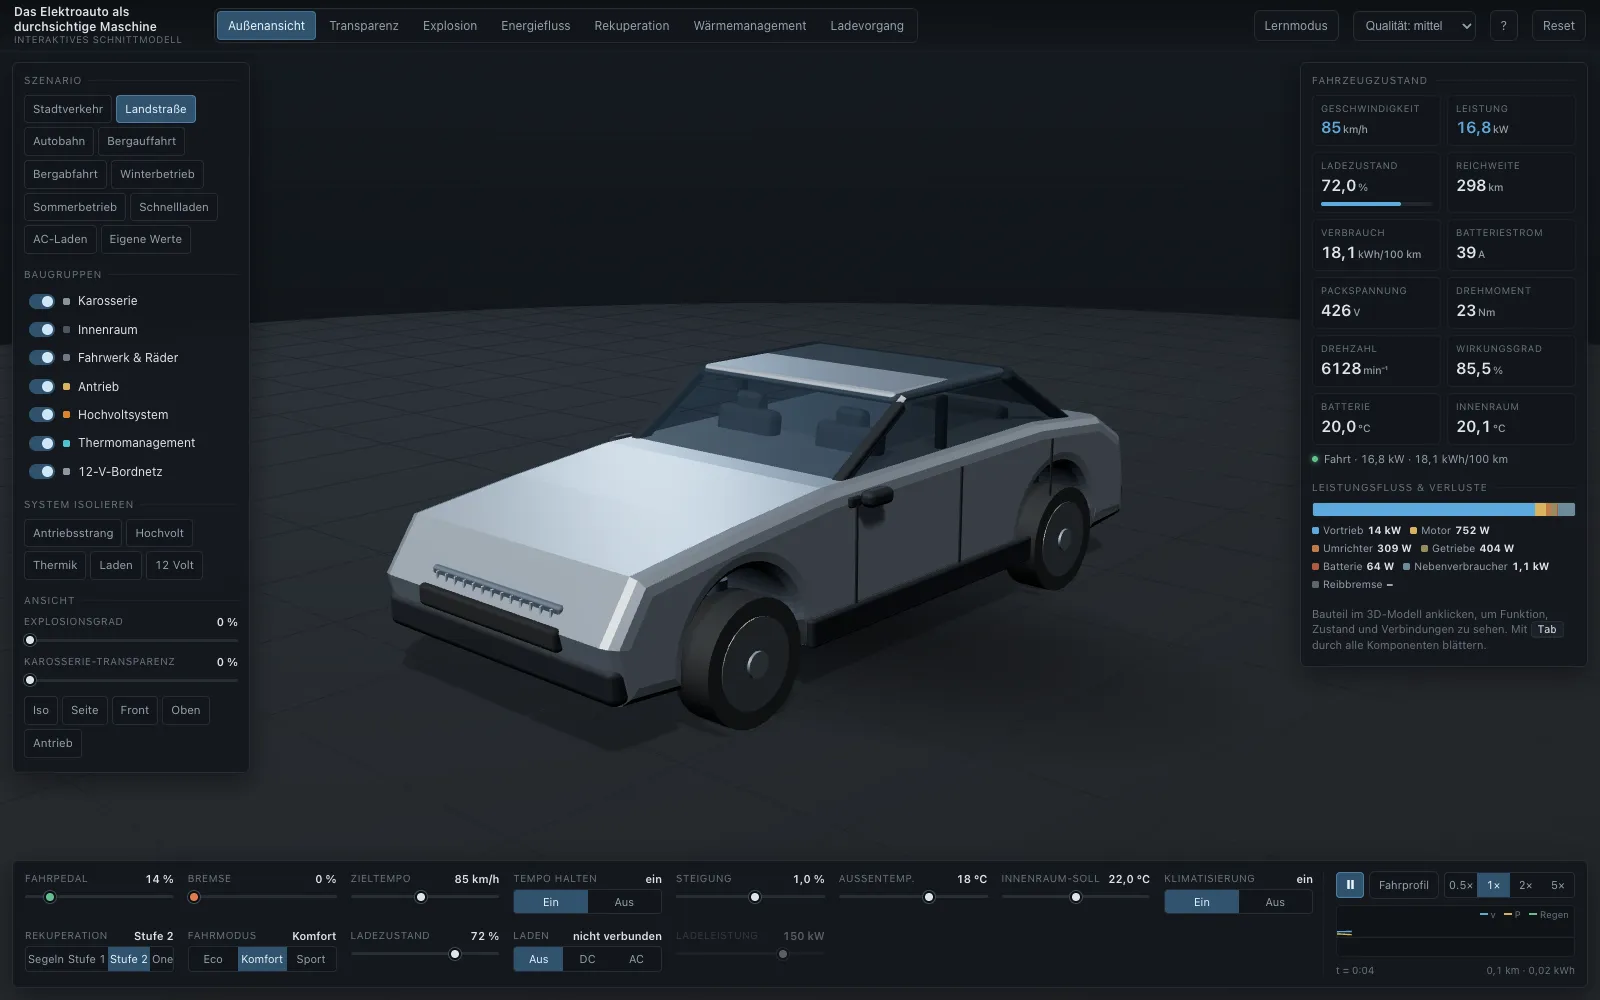Toggle Innenraum assembly visibility

click(42, 330)
